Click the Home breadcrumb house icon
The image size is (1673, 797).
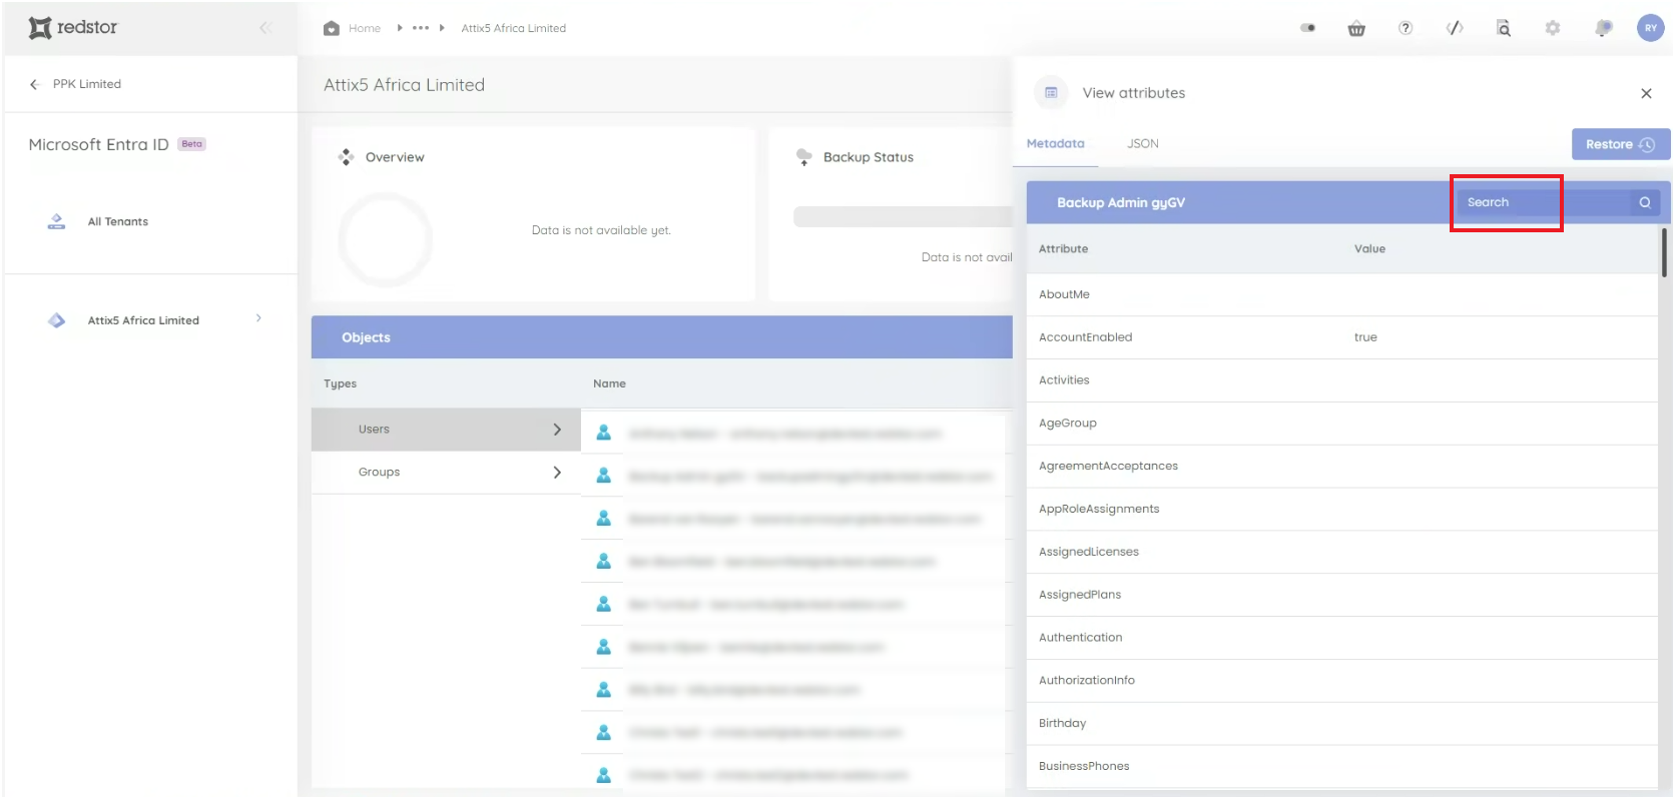331,28
